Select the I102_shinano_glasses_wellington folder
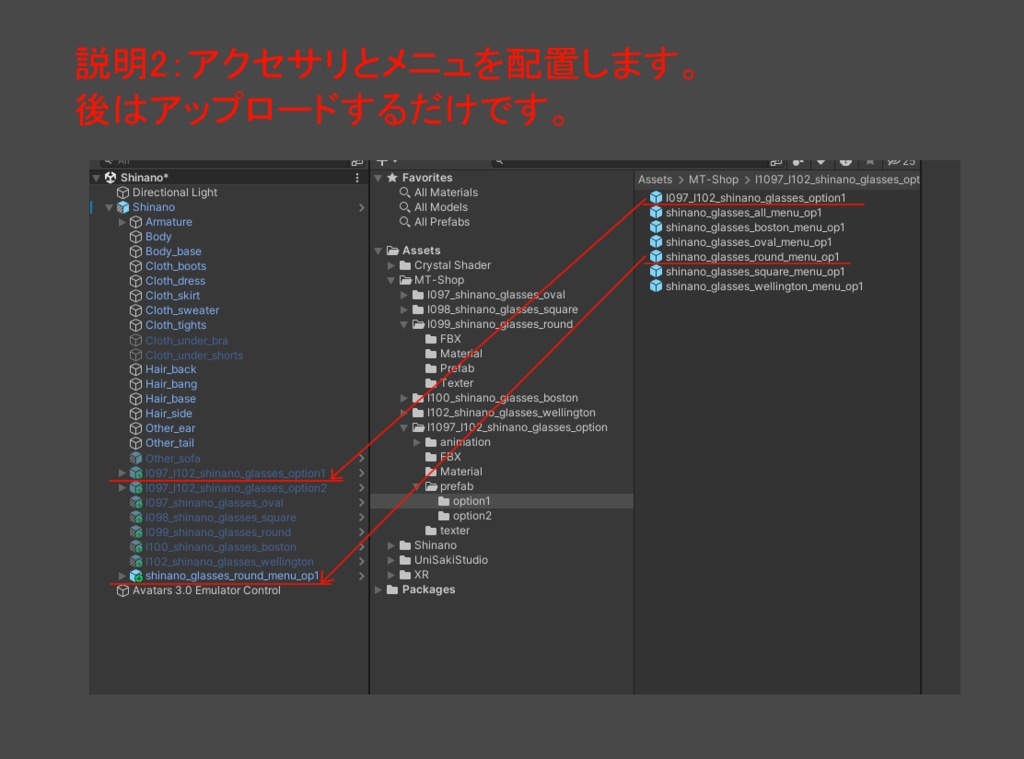Image resolution: width=1024 pixels, height=759 pixels. coord(511,413)
